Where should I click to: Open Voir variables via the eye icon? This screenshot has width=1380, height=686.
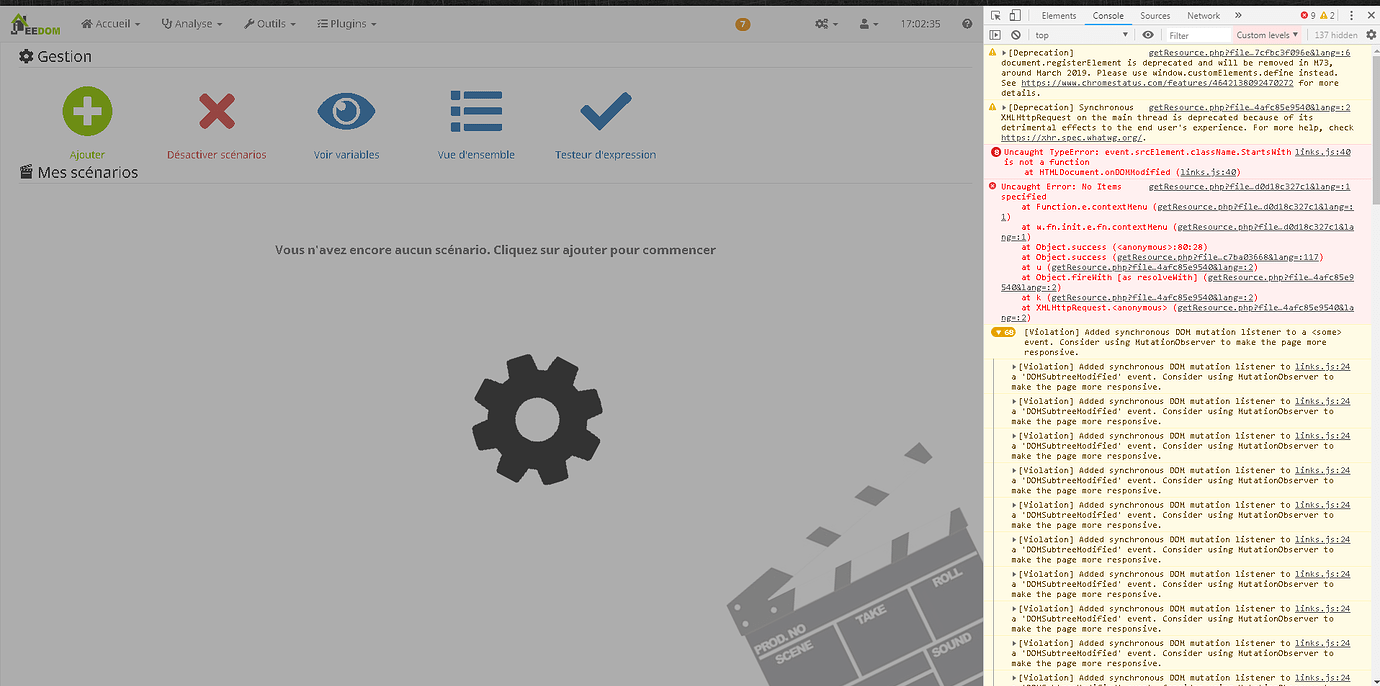click(346, 111)
